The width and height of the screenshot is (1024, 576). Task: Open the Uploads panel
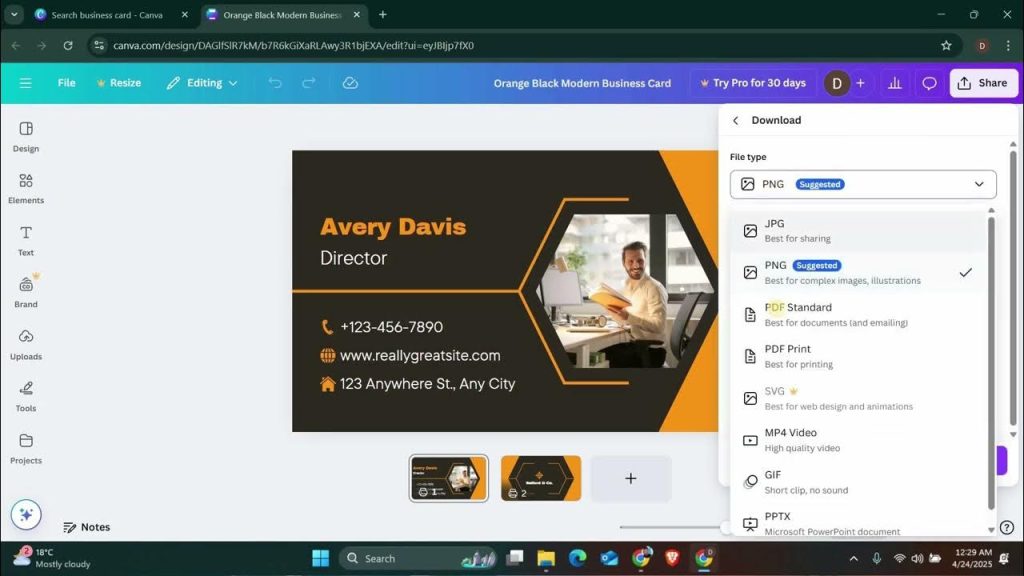click(x=26, y=343)
